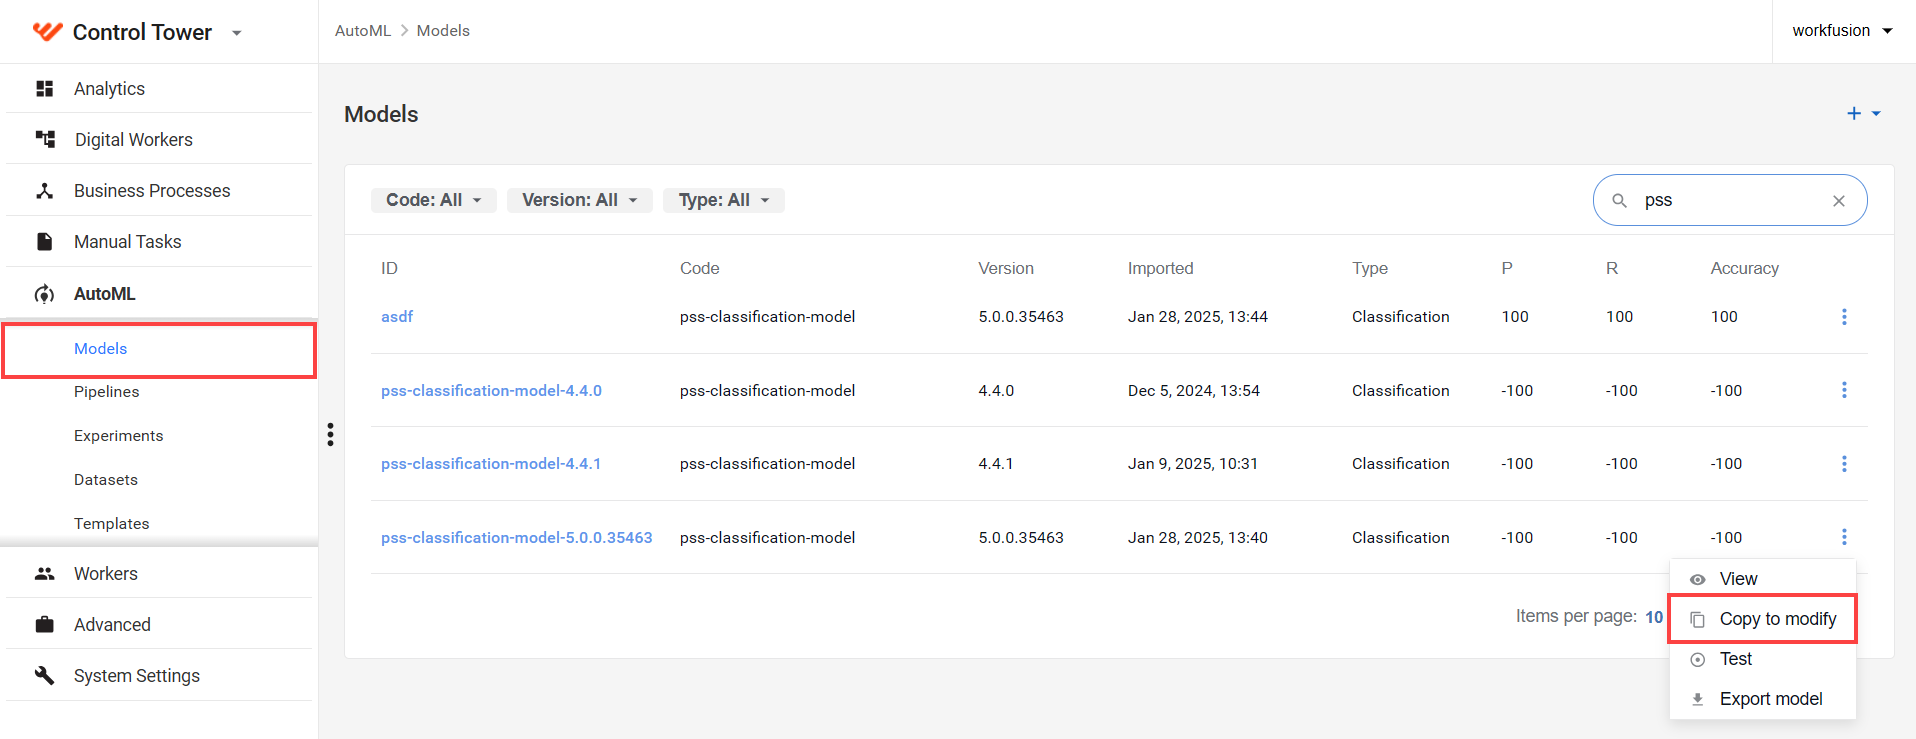Click into the model search field
The height and width of the screenshot is (739, 1916).
1730,201
